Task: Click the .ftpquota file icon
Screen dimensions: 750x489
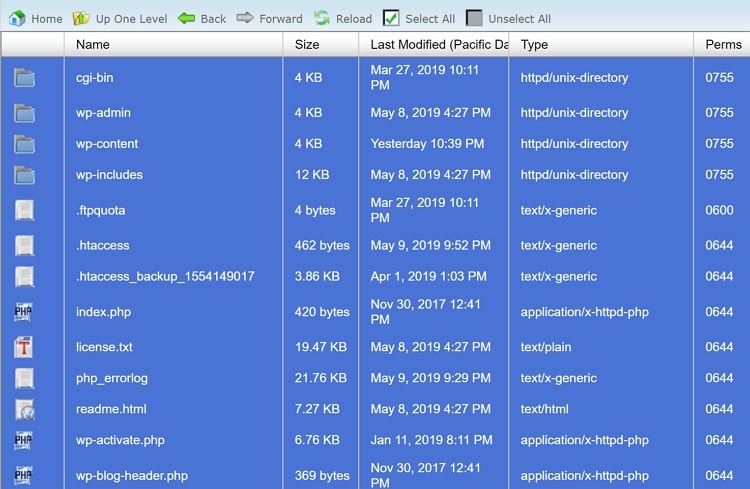Action: (24, 210)
